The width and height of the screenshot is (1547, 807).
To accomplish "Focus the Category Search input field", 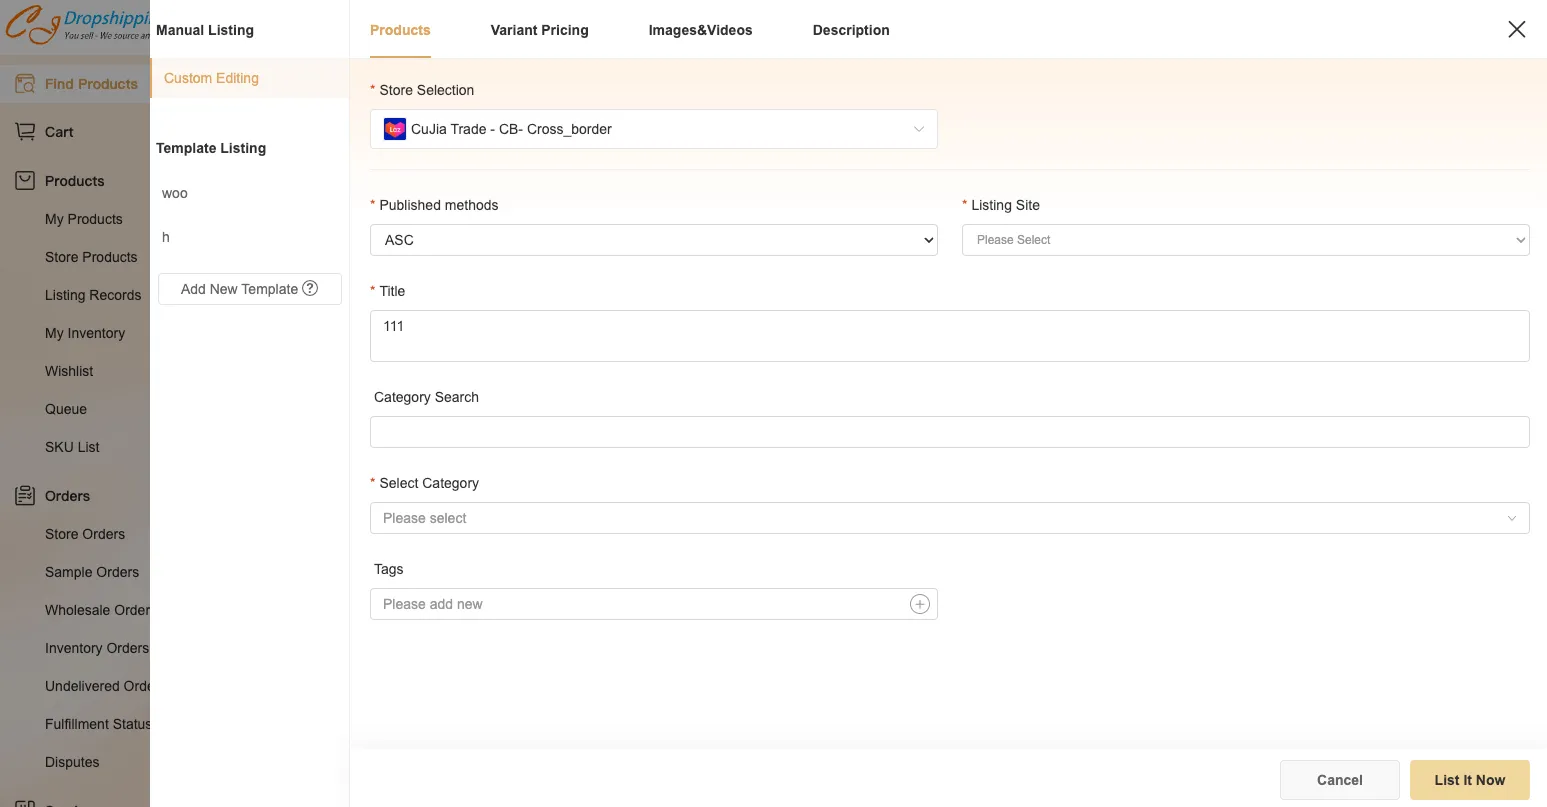I will [x=949, y=432].
